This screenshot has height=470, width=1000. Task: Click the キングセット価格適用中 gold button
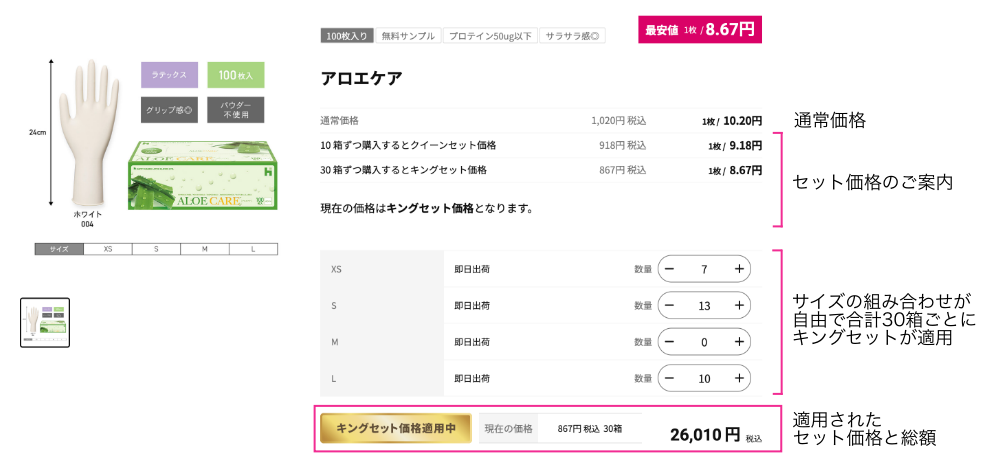click(x=396, y=429)
